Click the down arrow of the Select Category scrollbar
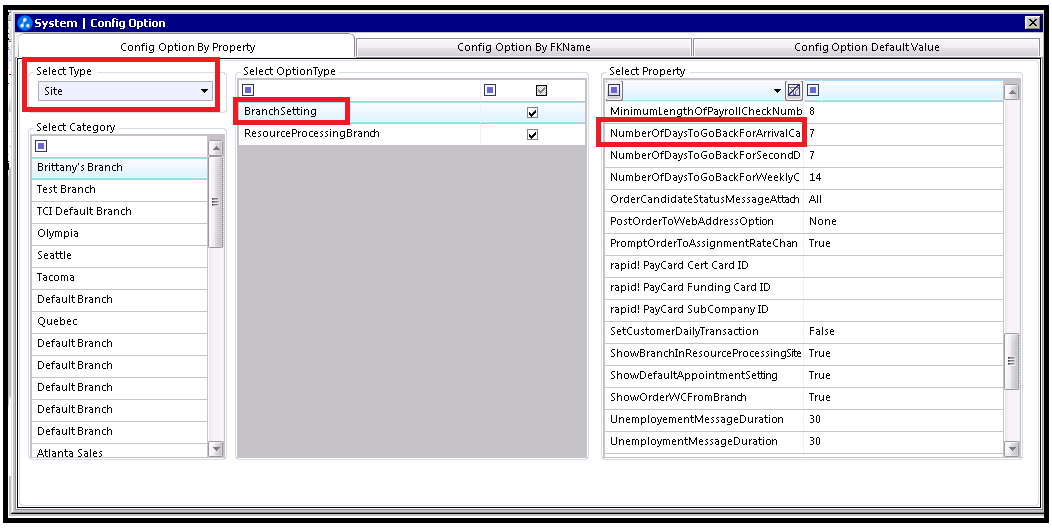The height and width of the screenshot is (529, 1052). pos(216,448)
